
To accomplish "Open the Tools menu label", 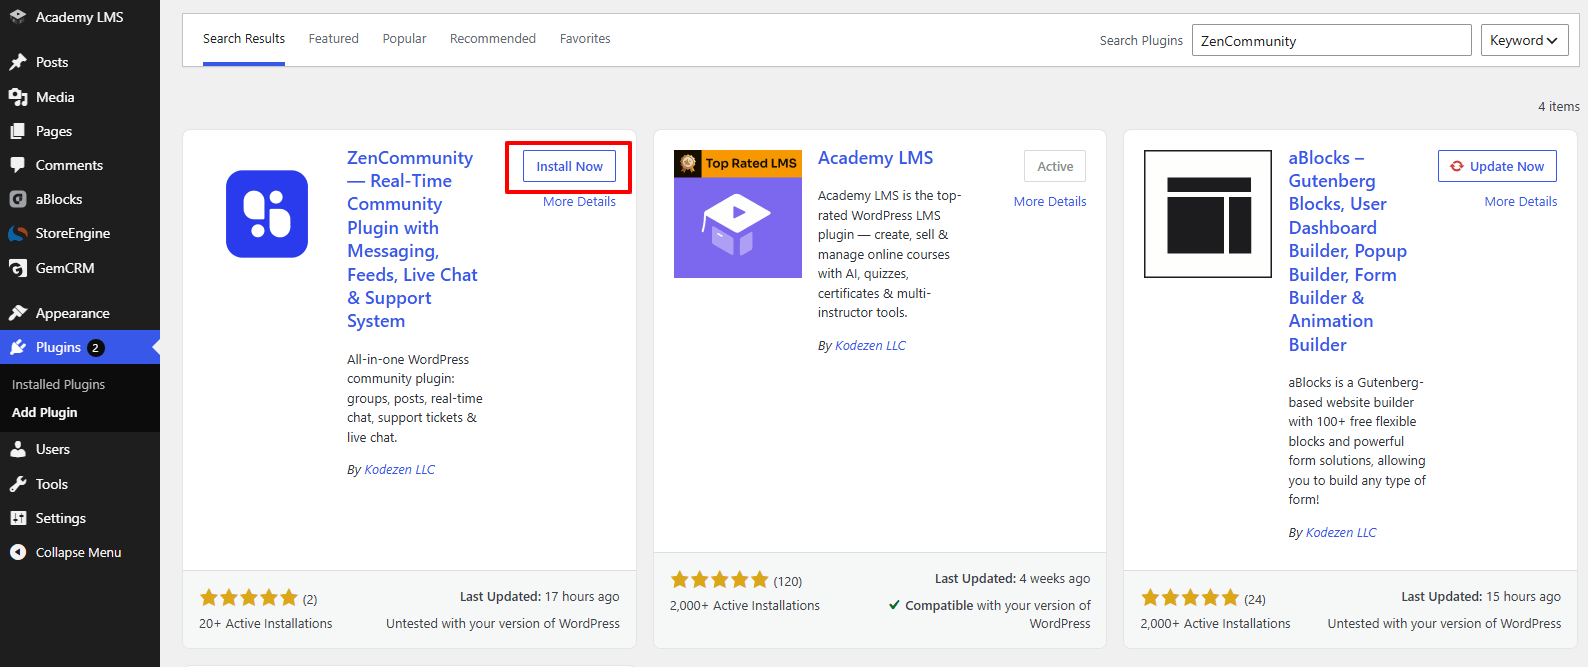I will [x=52, y=484].
